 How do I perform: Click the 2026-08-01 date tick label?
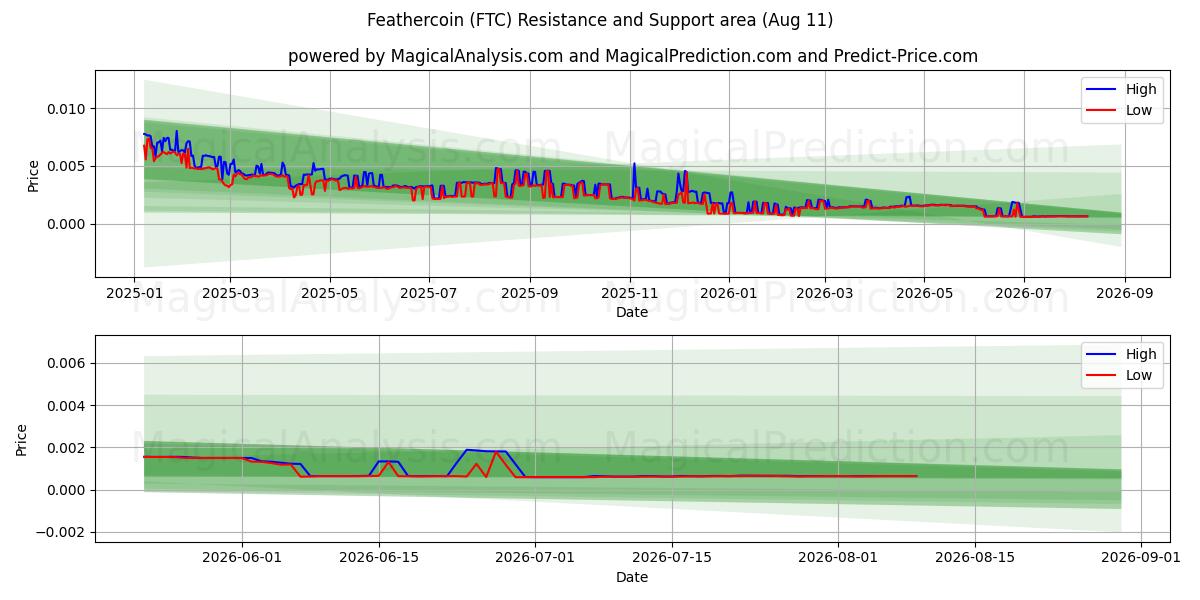point(839,558)
